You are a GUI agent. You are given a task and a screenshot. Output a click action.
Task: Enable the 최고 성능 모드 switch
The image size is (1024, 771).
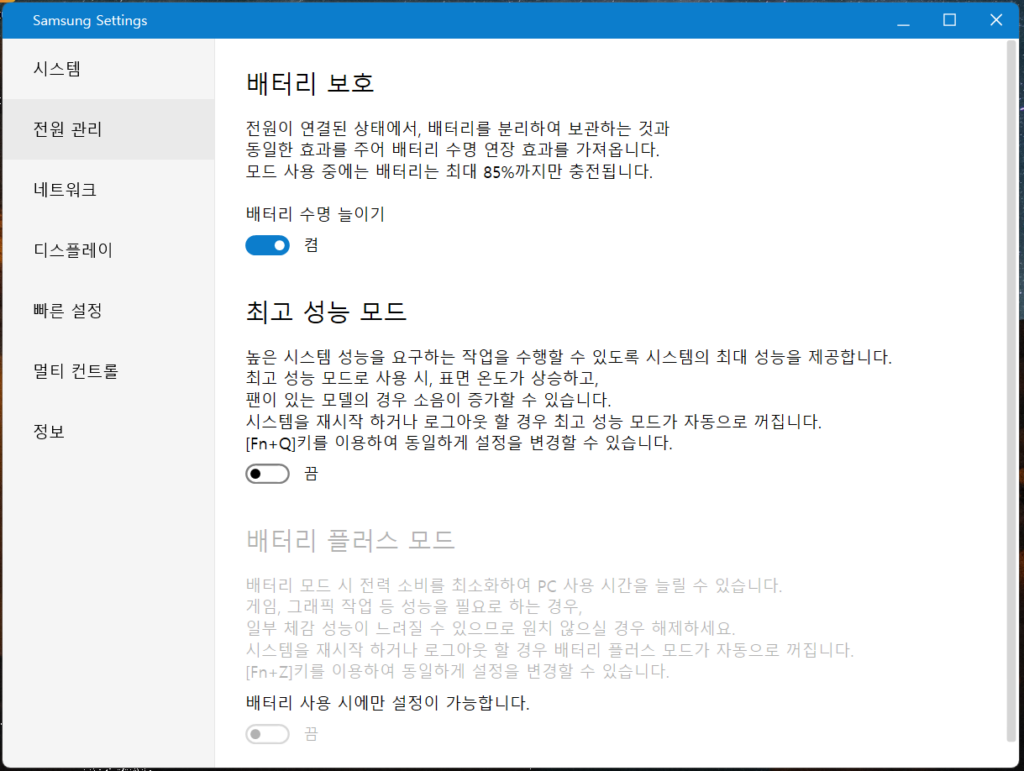[x=267, y=473]
